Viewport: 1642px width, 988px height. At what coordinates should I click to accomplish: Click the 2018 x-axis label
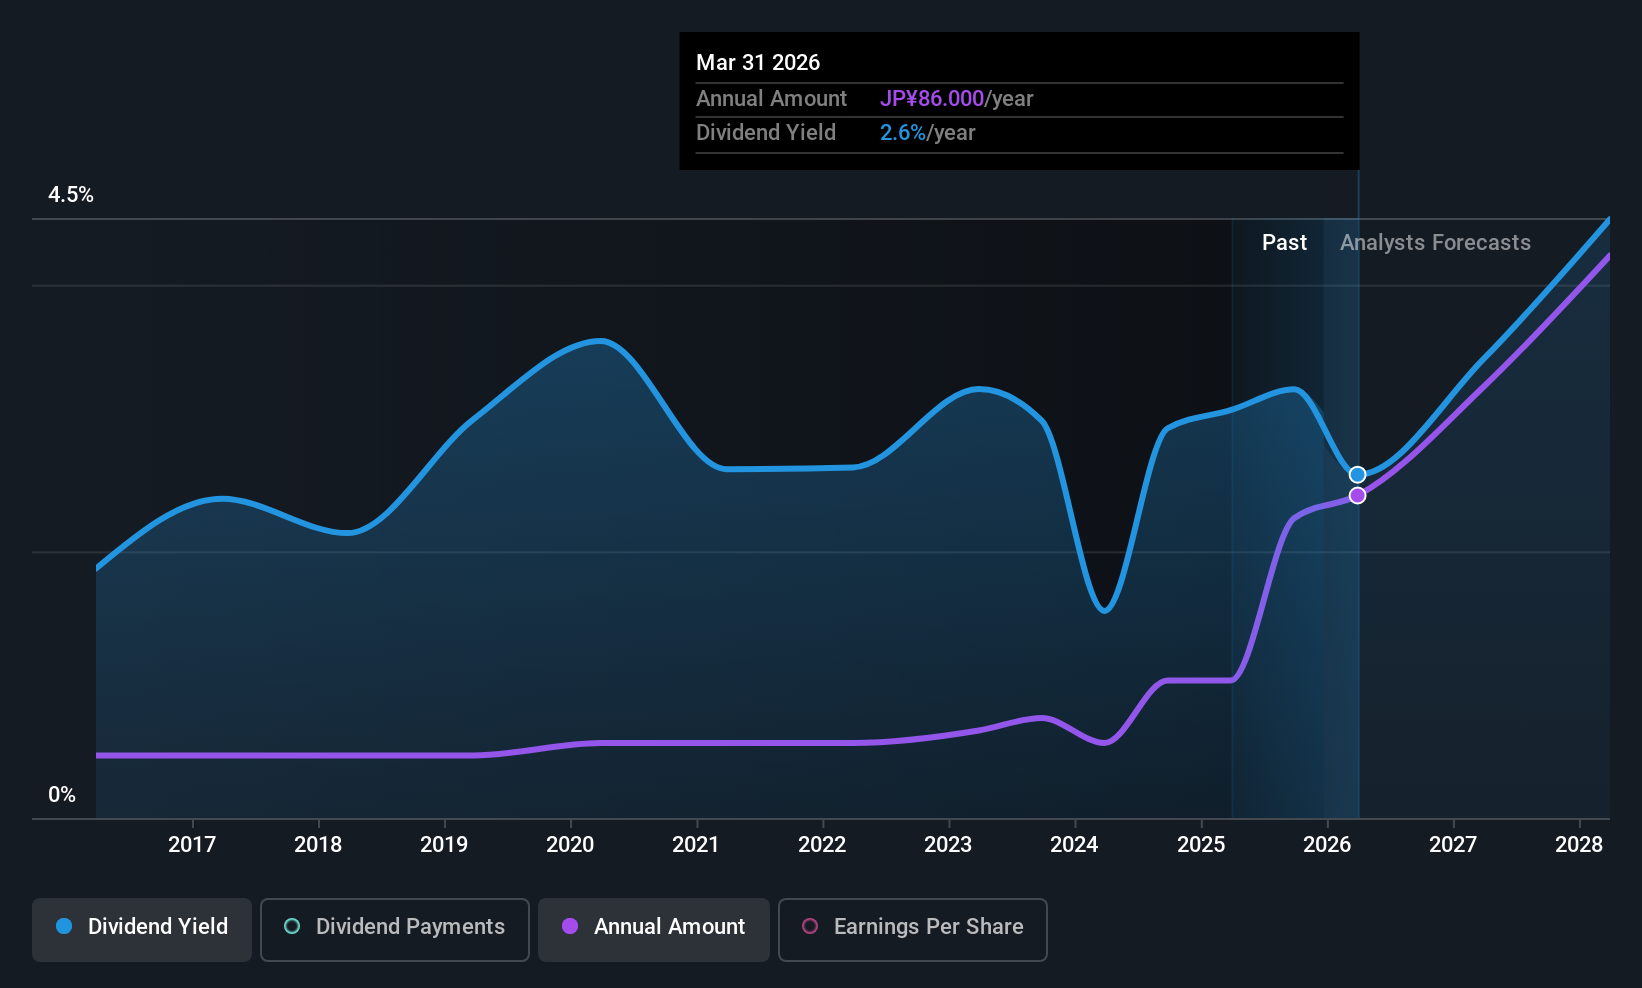click(x=318, y=844)
